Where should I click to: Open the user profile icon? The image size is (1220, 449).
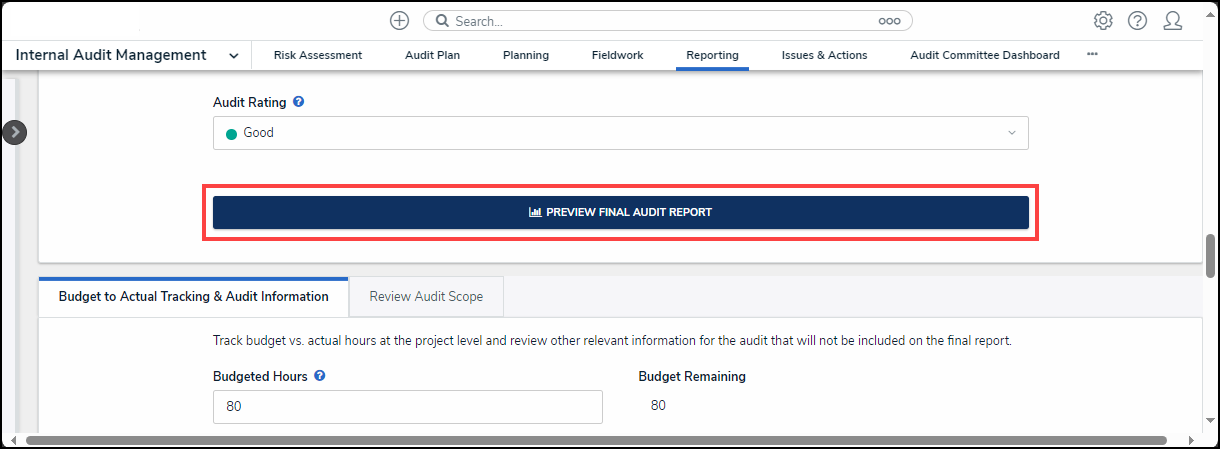click(1173, 21)
